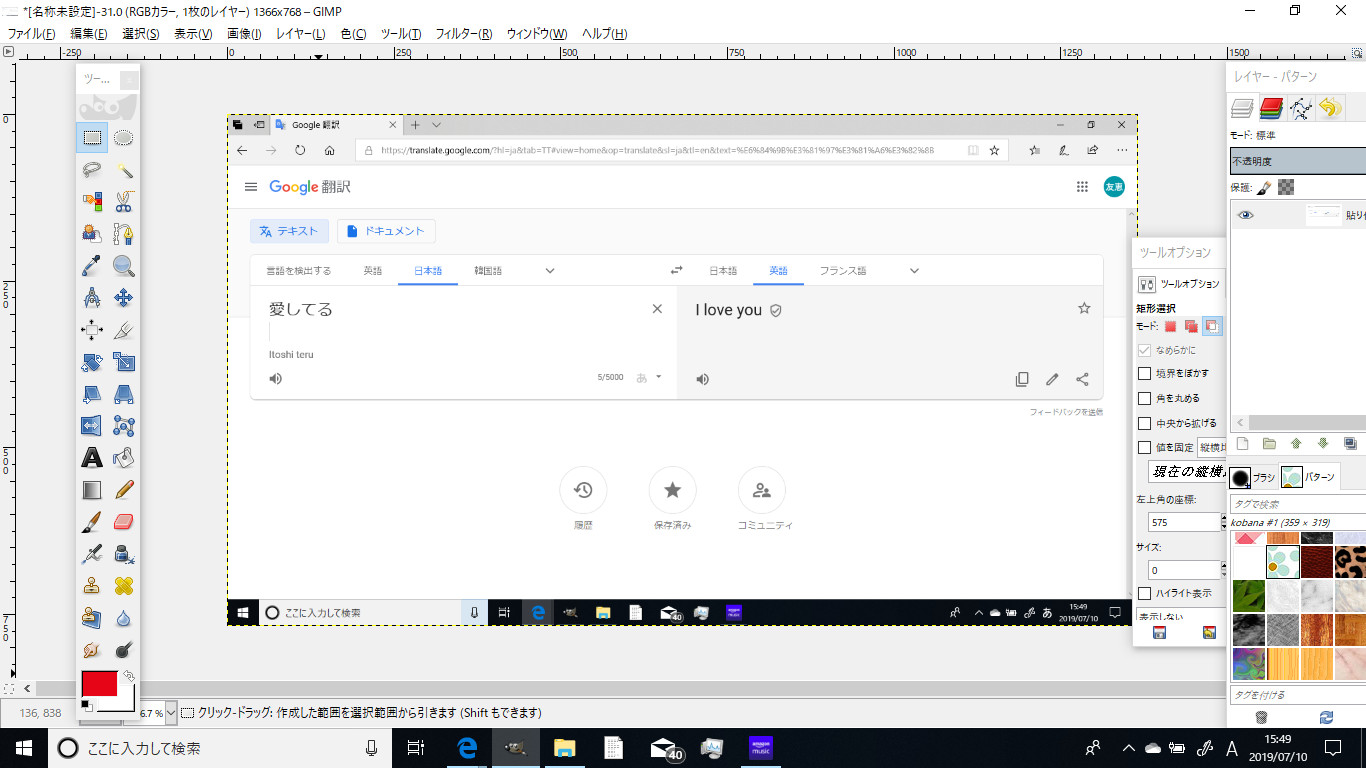Open the レイヤー(L) menu
This screenshot has height=768, width=1366.
click(x=301, y=34)
